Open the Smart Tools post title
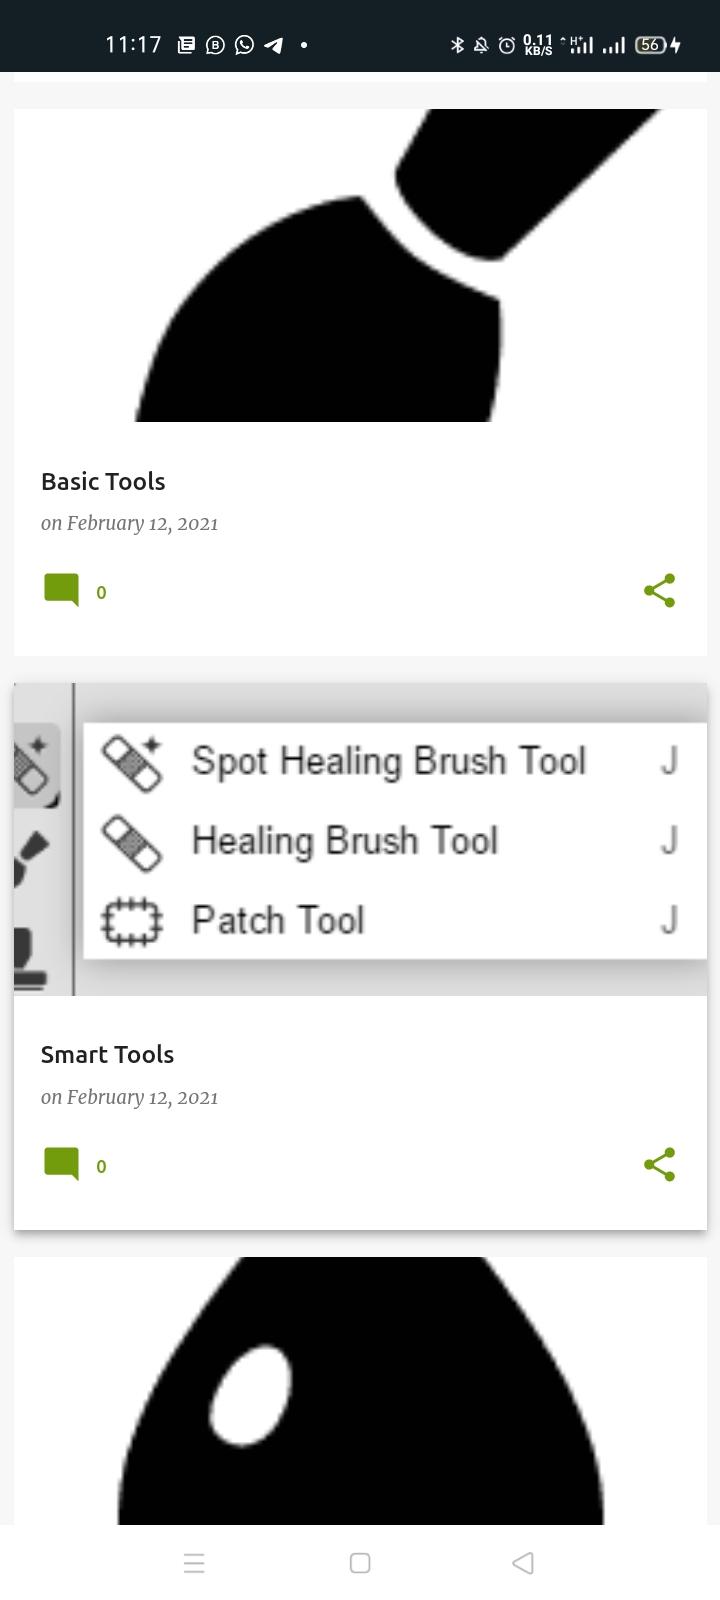Image resolution: width=720 pixels, height=1600 pixels. pyautogui.click(x=107, y=1054)
